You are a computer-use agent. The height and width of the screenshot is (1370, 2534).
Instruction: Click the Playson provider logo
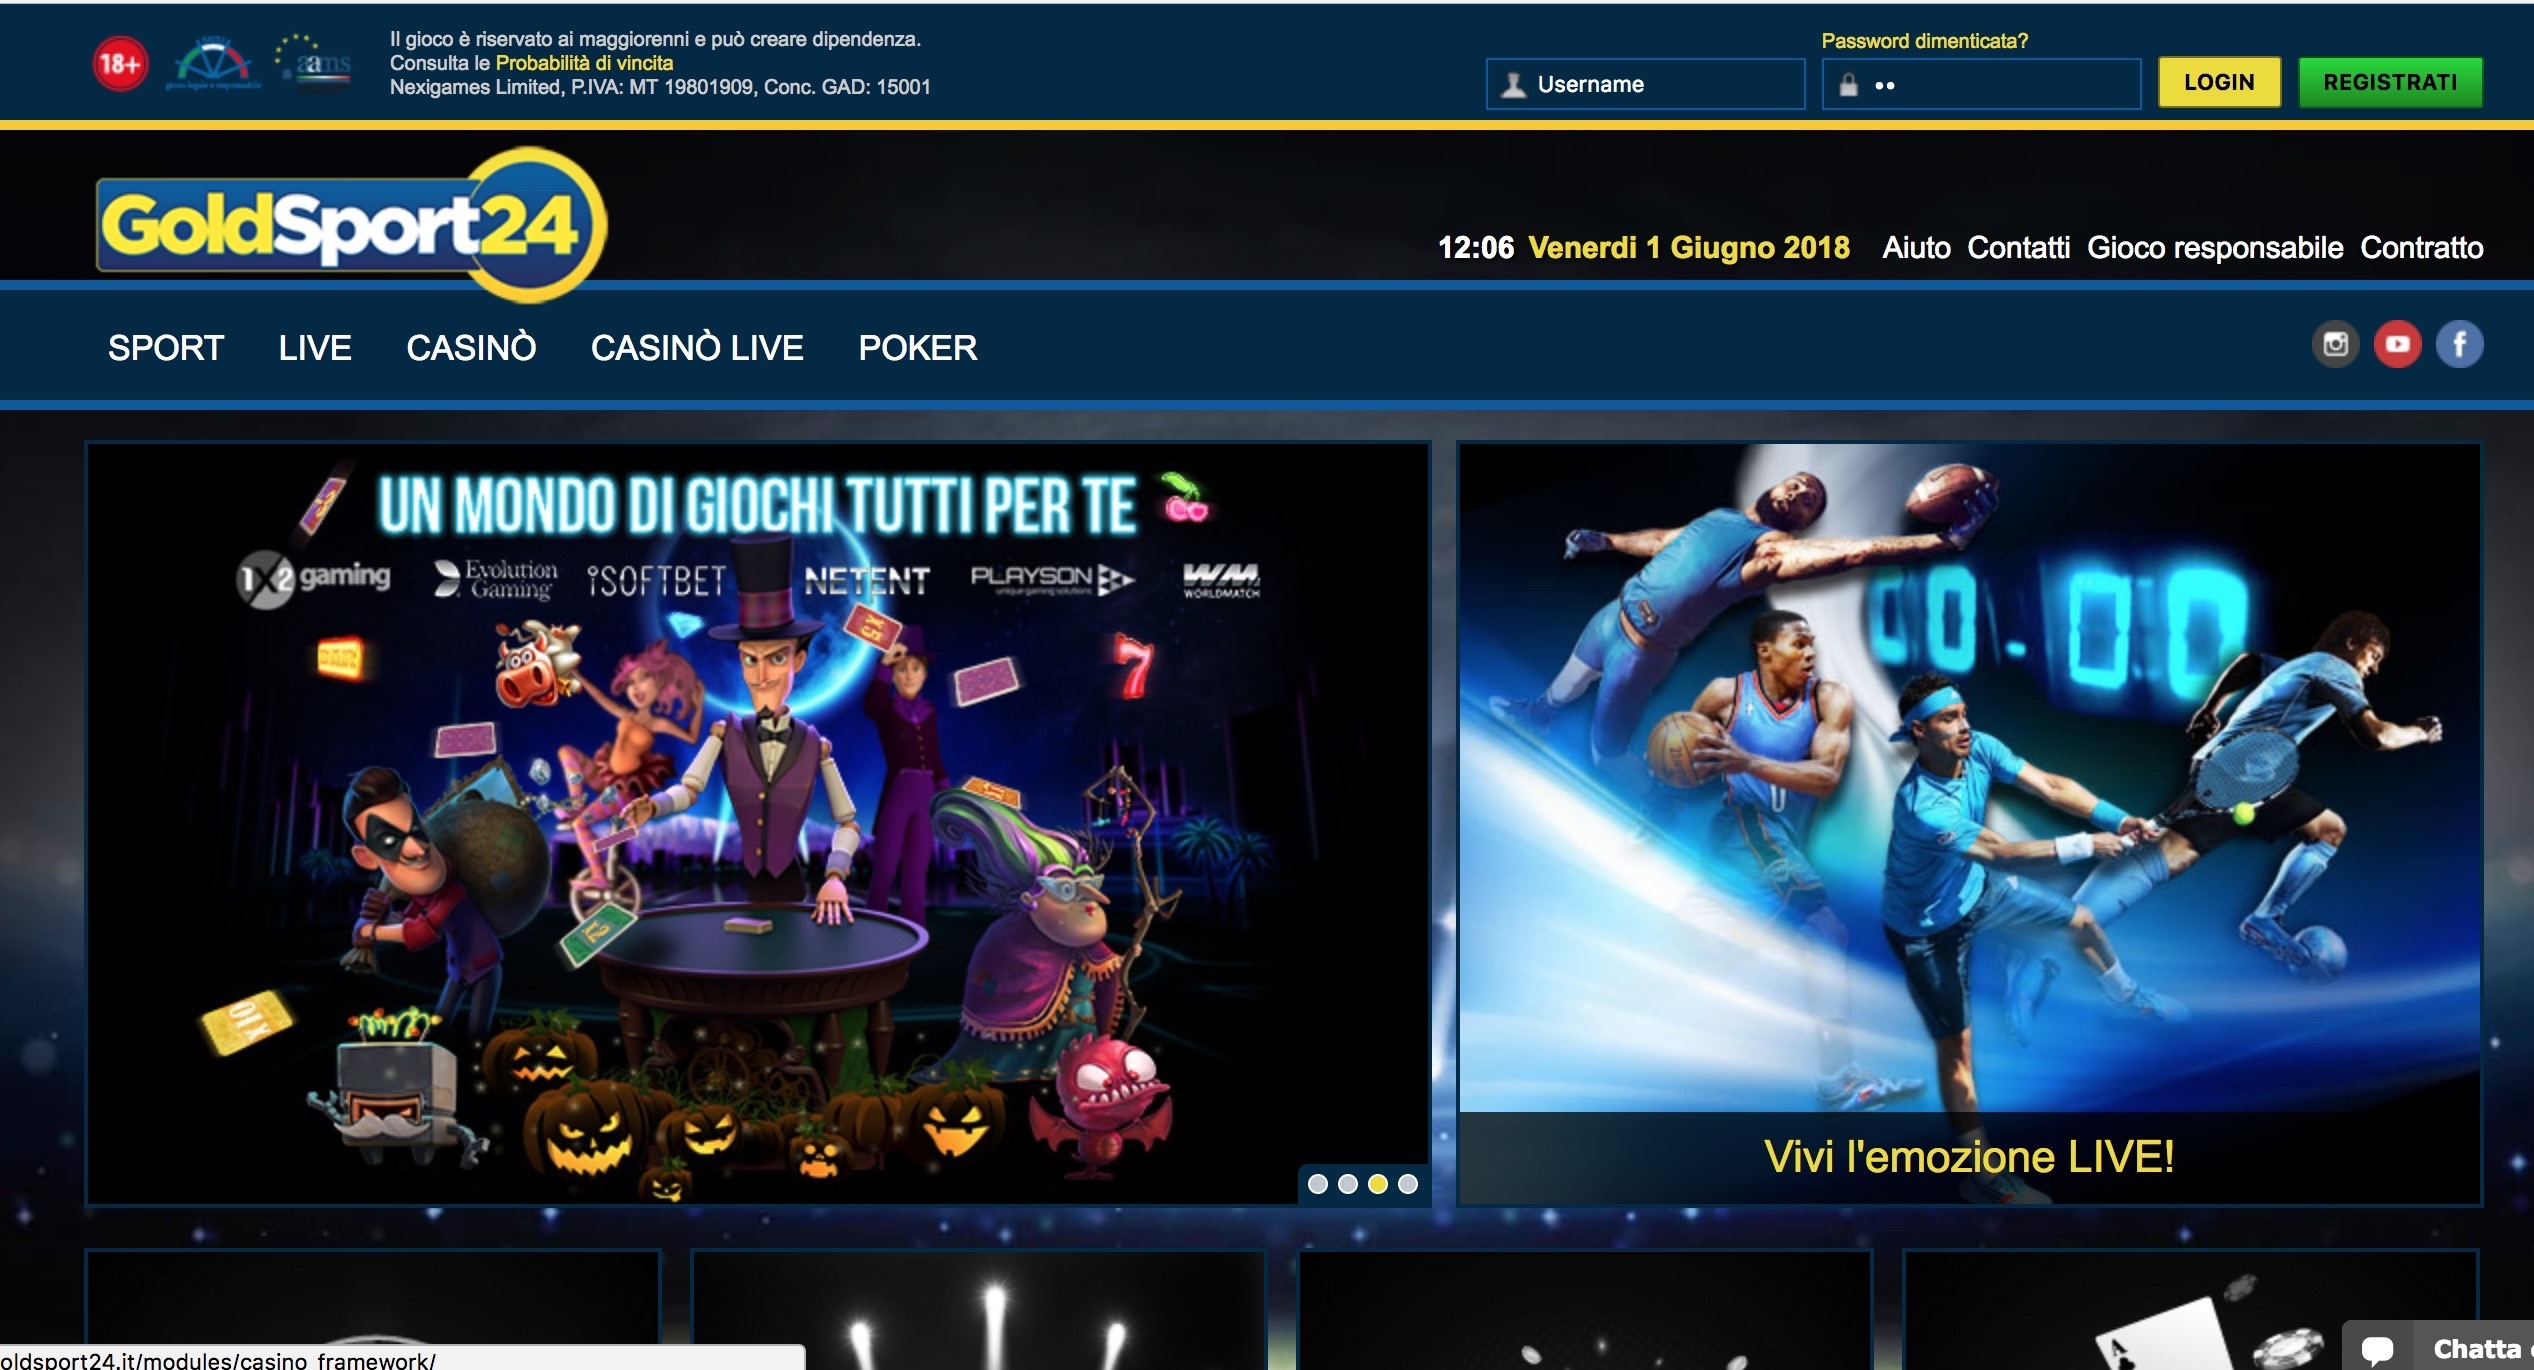pos(1052,579)
